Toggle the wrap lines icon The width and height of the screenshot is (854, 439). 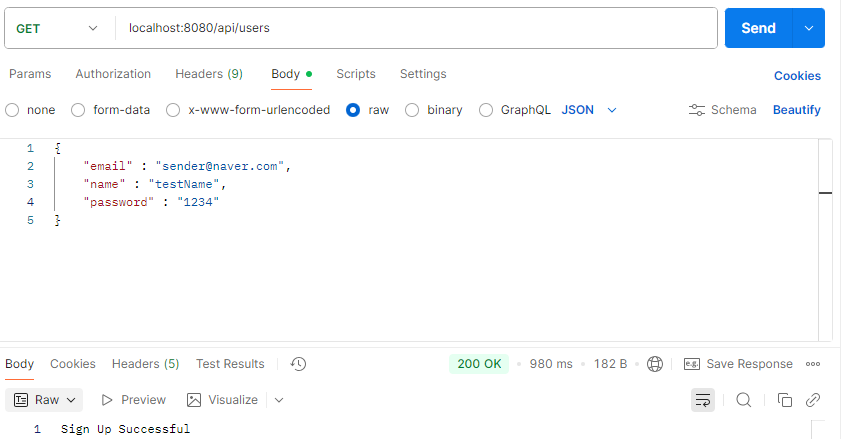[x=703, y=400]
